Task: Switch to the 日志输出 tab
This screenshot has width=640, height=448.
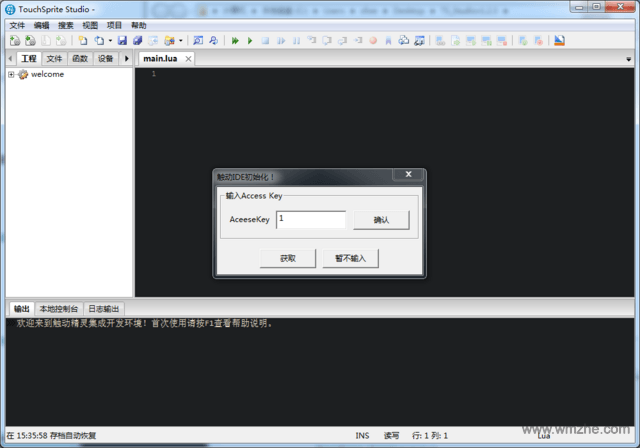Action: pos(104,309)
